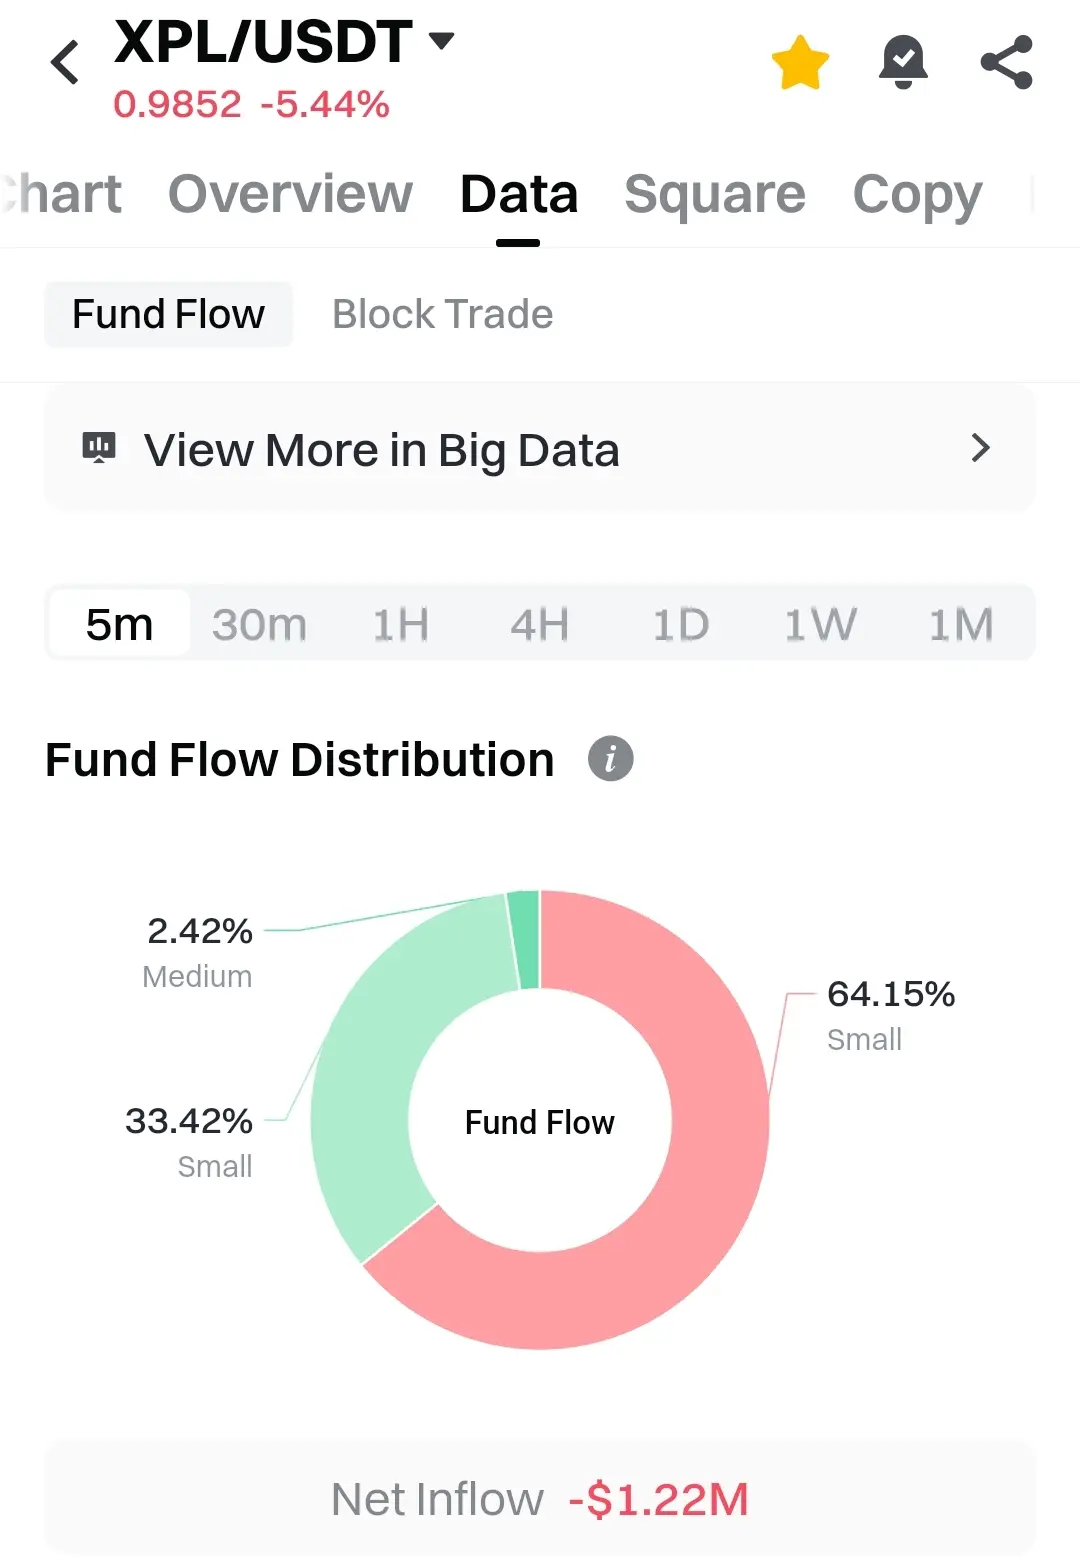
Task: Tap the Big Data presentation icon
Action: (x=99, y=447)
